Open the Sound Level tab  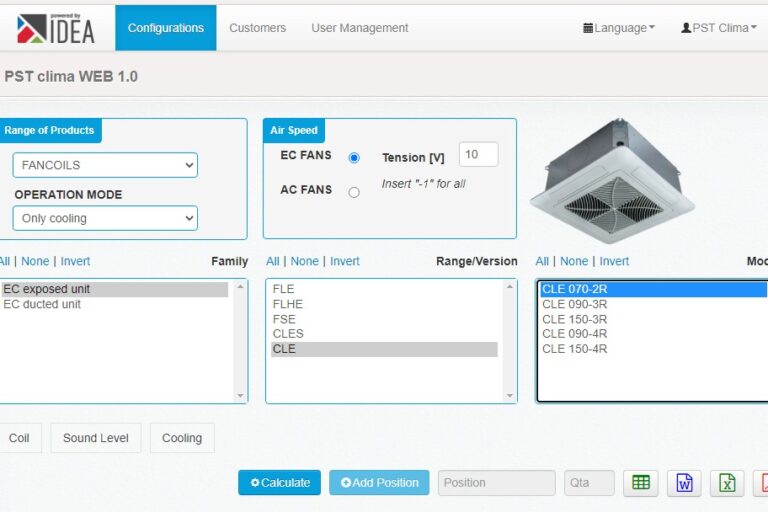coord(96,438)
